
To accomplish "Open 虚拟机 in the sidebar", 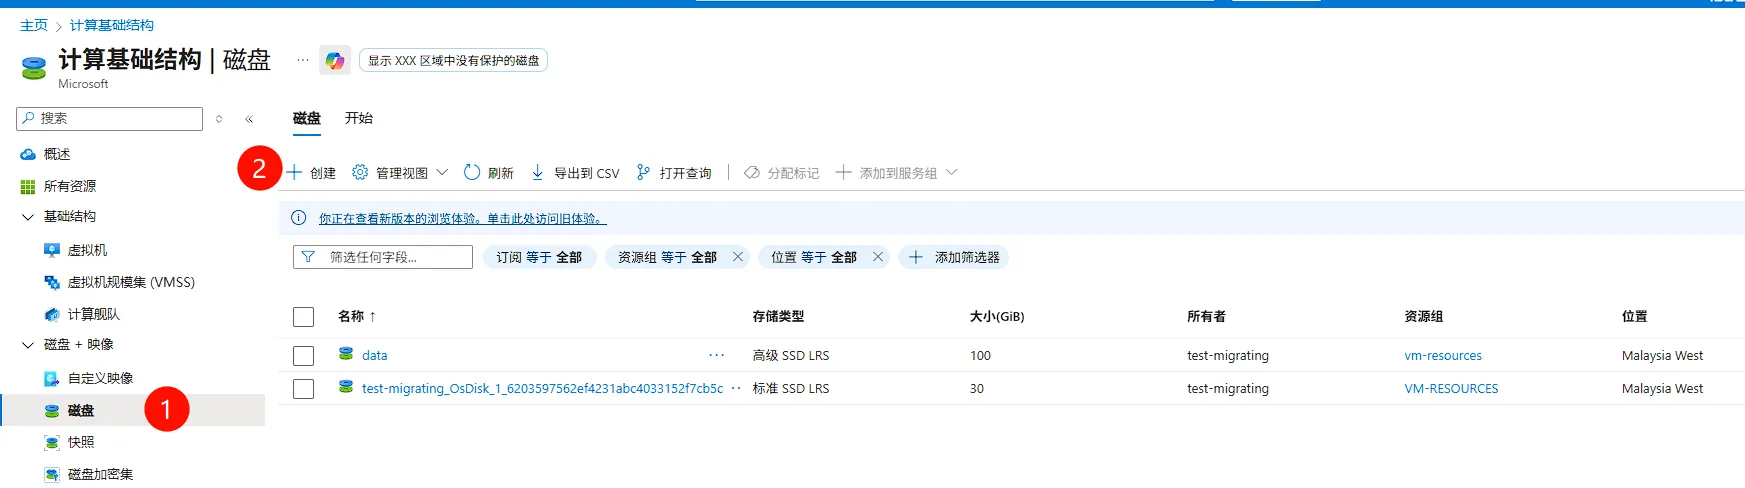I will point(87,250).
